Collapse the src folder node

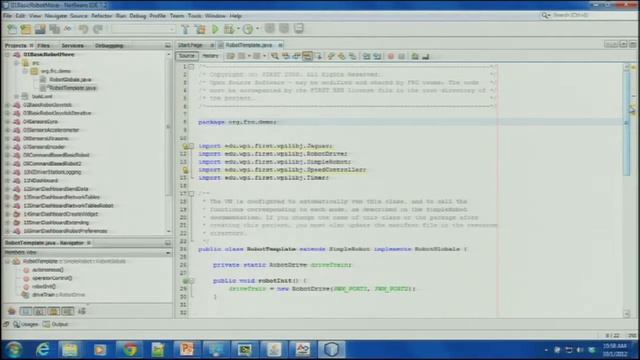(16, 63)
